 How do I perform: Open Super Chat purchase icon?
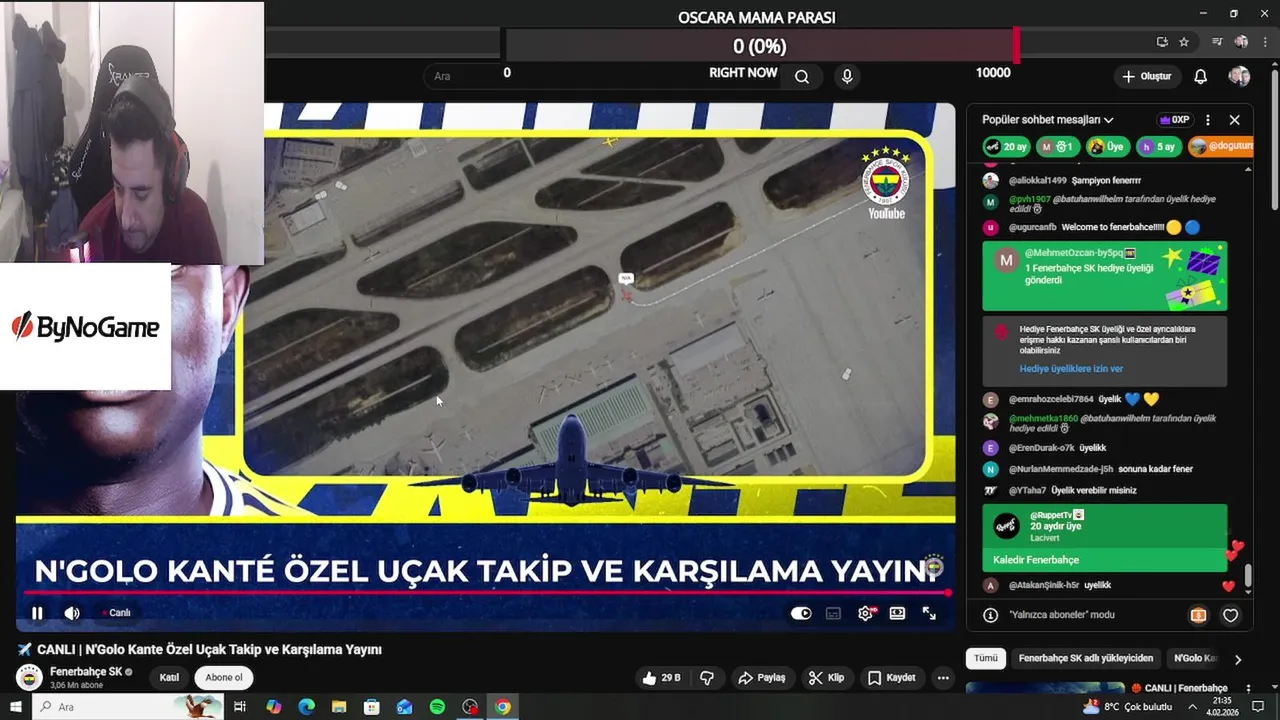pos(1198,615)
